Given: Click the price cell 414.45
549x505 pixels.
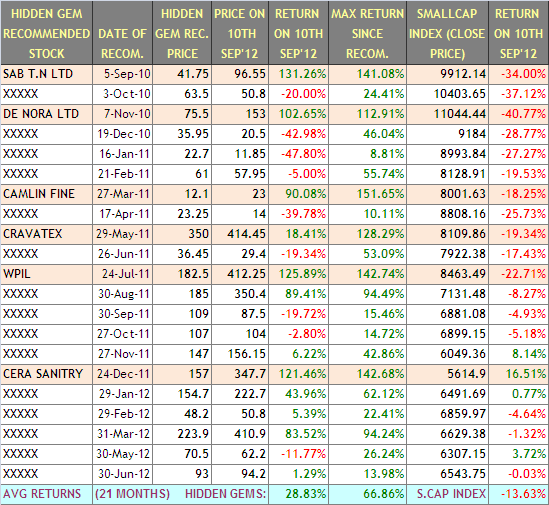Looking at the screenshot, I should (x=240, y=234).
